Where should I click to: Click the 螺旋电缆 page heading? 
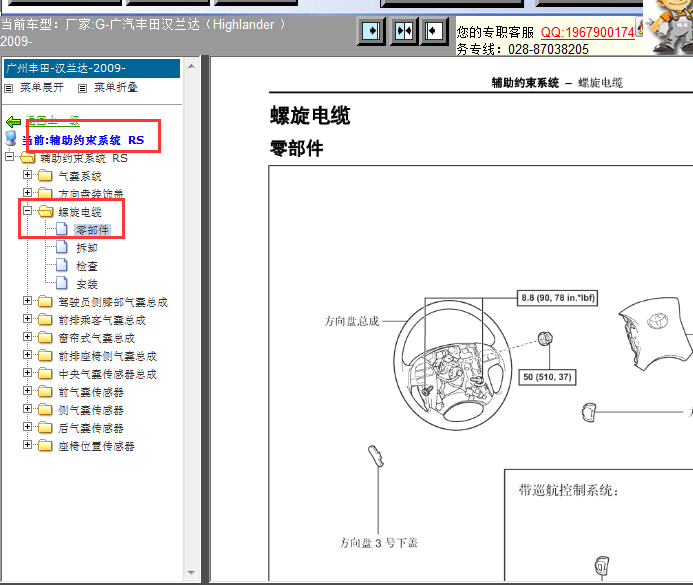pyautogui.click(x=310, y=116)
